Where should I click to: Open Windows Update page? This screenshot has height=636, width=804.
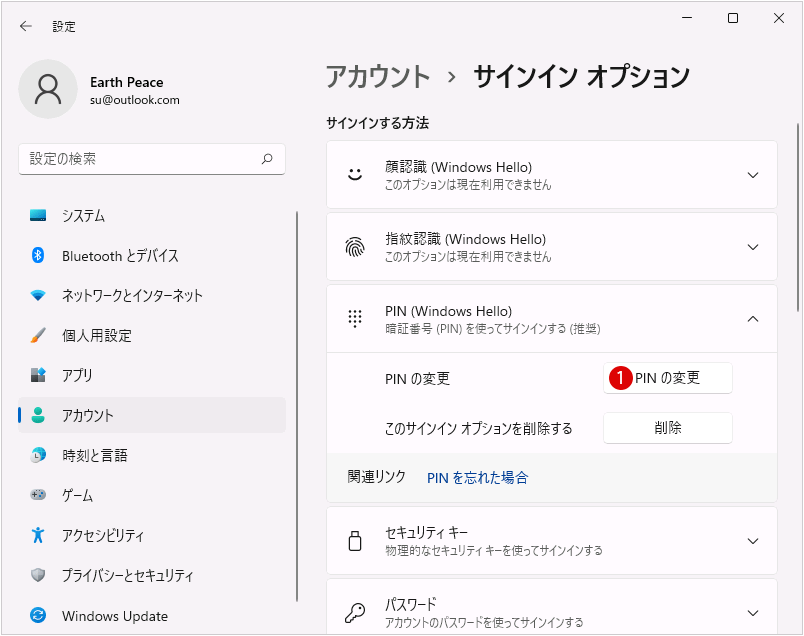click(152, 615)
